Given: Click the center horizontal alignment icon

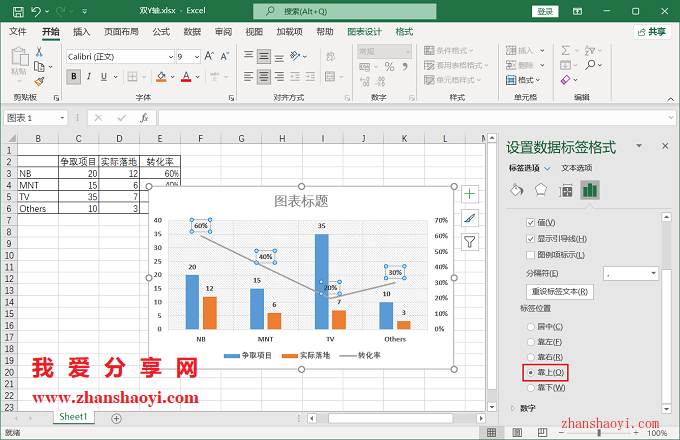Looking at the screenshot, I should 264,77.
